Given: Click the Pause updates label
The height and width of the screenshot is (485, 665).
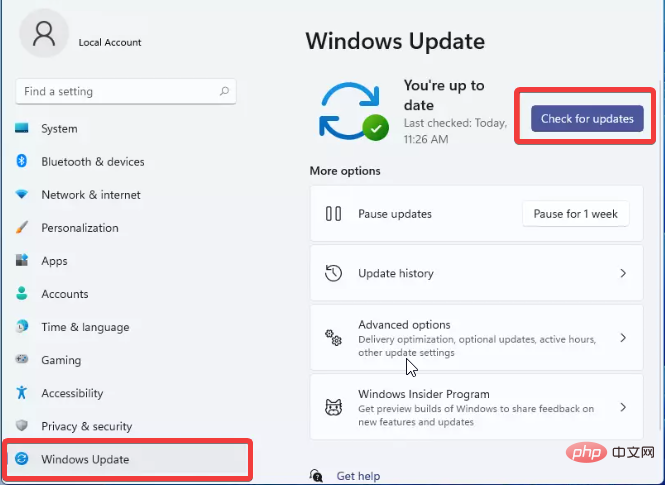Looking at the screenshot, I should tap(395, 214).
